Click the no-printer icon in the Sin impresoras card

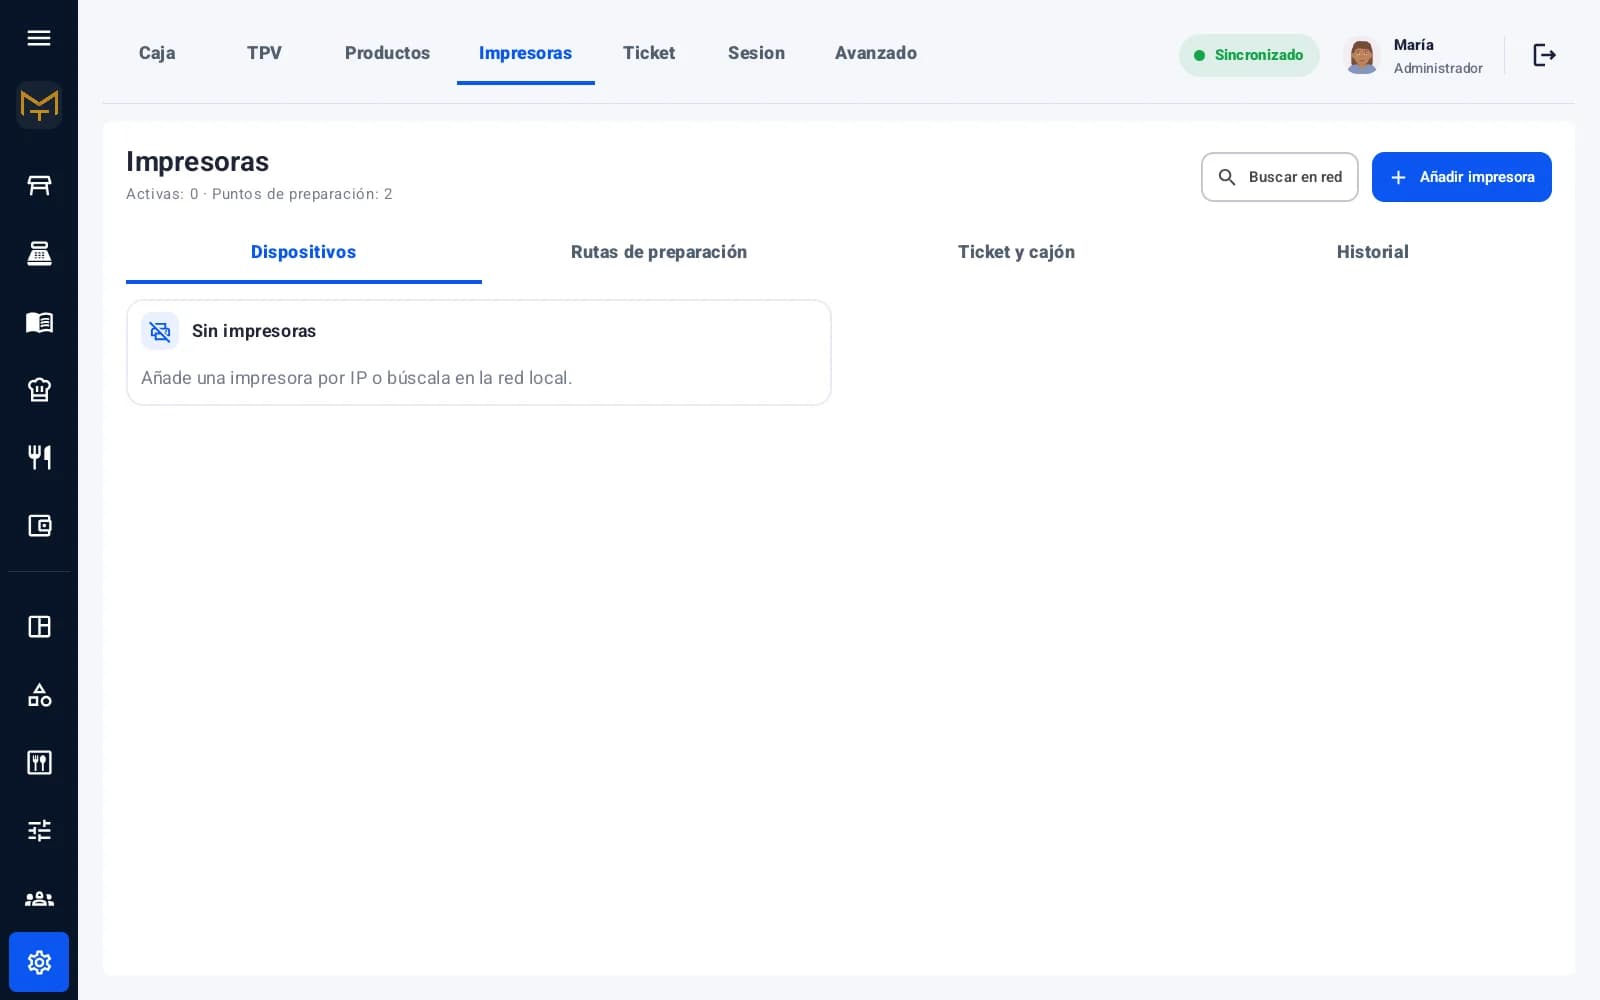pos(160,331)
